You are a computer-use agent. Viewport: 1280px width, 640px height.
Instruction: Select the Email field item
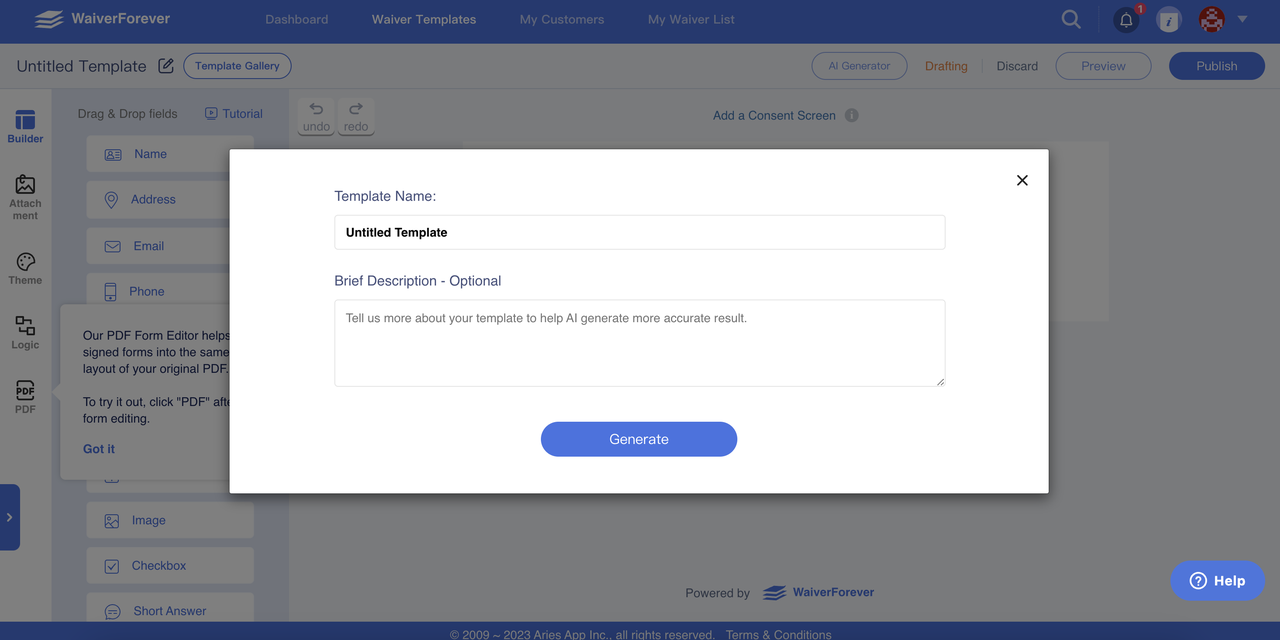click(169, 246)
